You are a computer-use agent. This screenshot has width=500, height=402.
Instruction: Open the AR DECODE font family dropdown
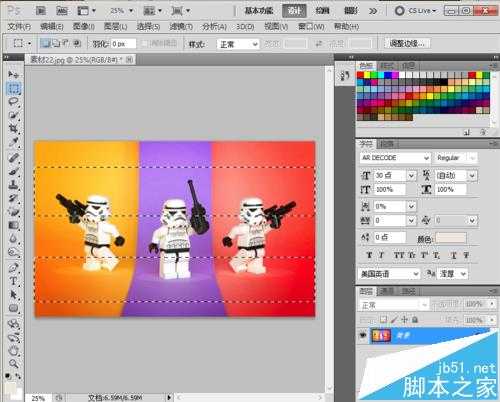point(395,158)
